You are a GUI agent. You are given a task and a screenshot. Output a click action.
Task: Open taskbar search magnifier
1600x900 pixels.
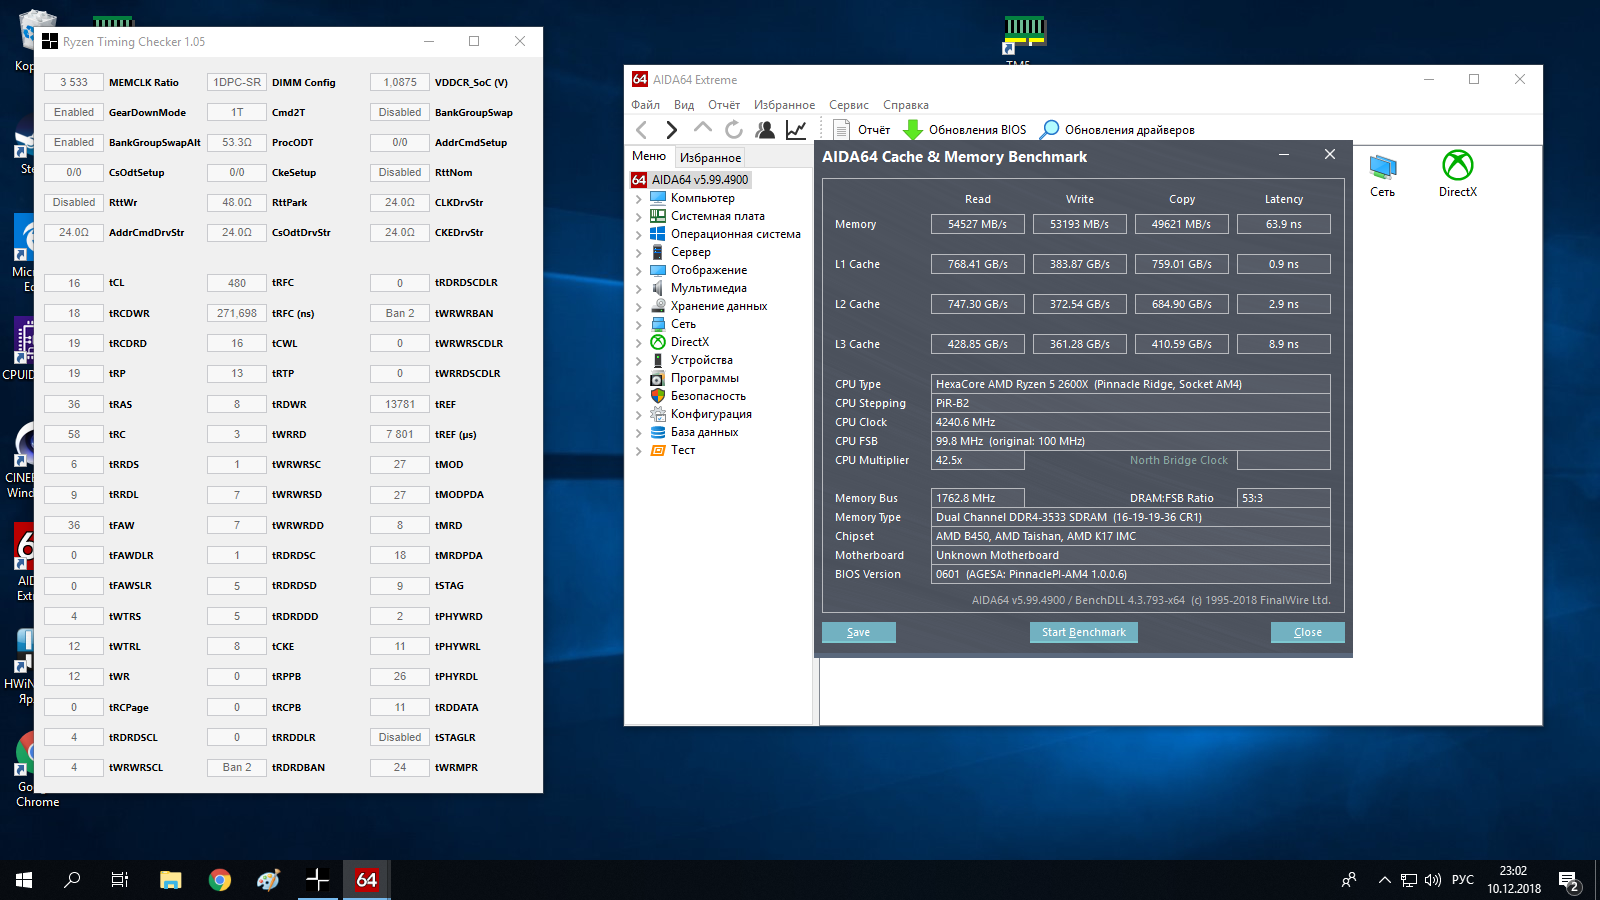(72, 880)
